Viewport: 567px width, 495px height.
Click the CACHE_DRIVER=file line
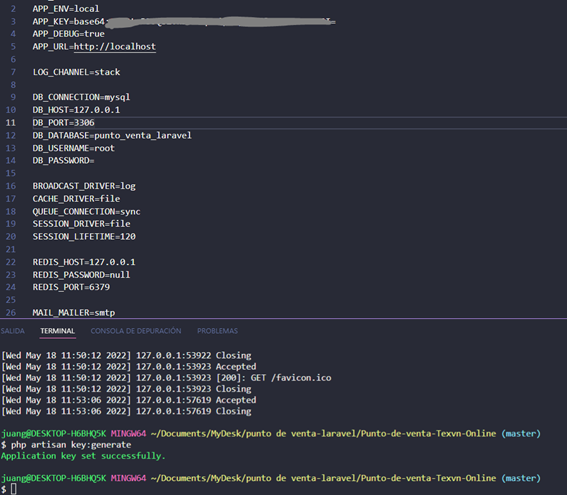tap(76, 199)
